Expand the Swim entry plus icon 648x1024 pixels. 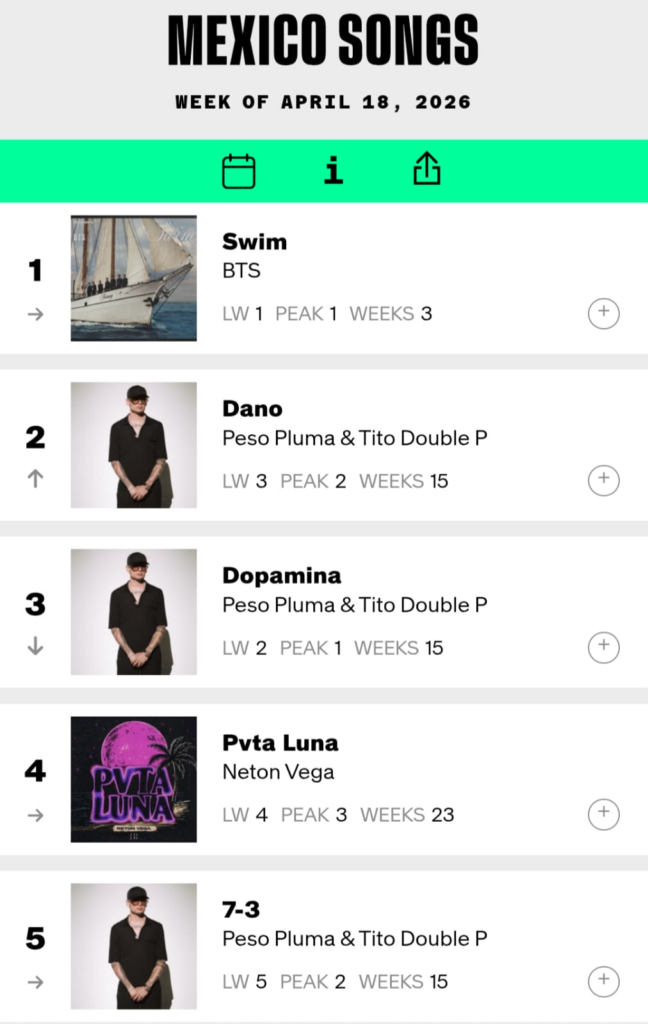(603, 314)
